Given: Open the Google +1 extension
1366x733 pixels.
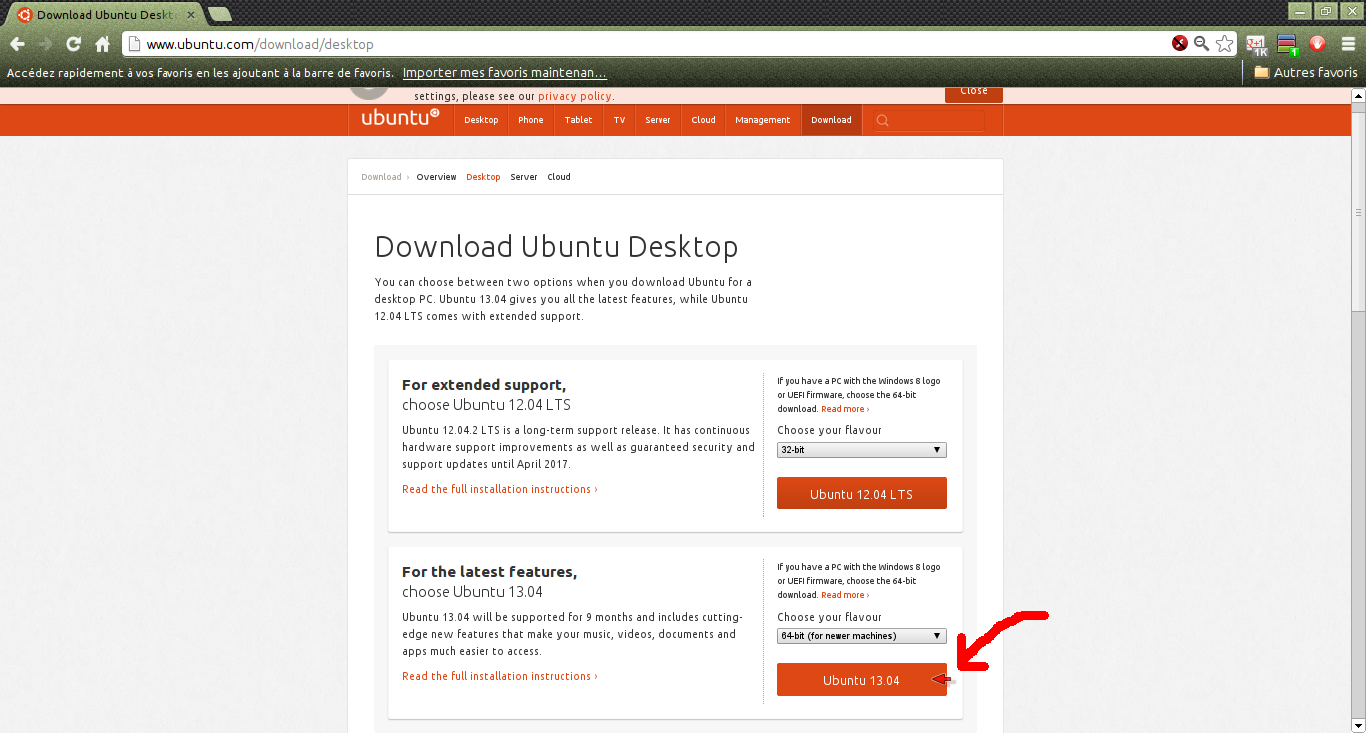Looking at the screenshot, I should (1256, 44).
